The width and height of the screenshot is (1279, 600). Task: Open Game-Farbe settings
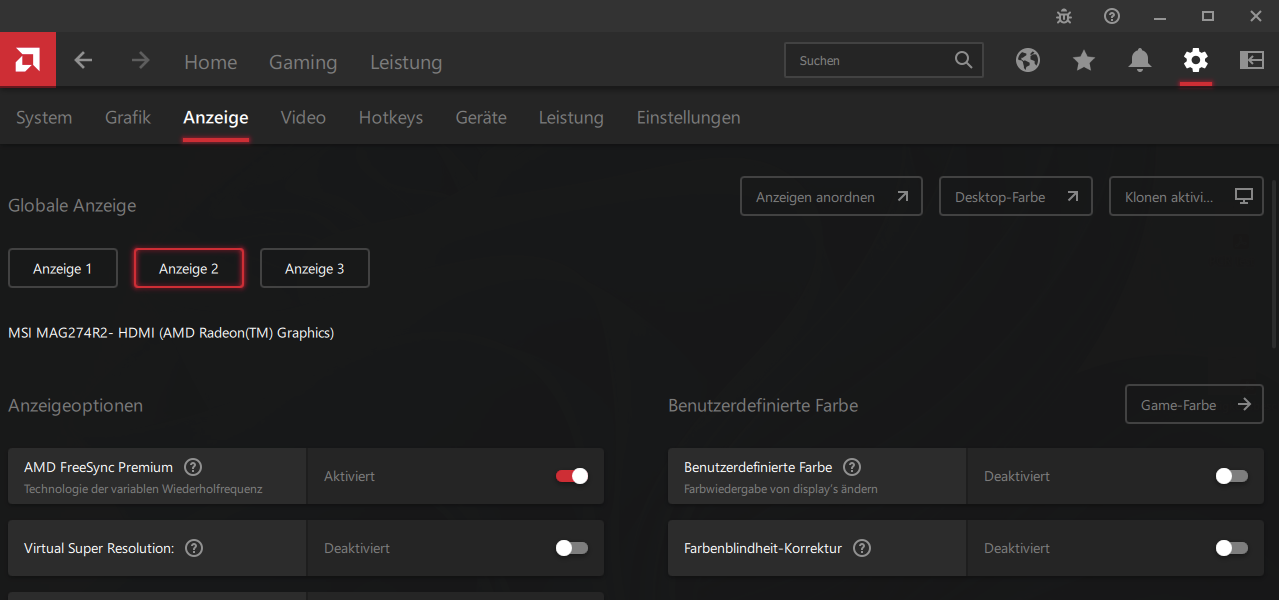point(1194,404)
